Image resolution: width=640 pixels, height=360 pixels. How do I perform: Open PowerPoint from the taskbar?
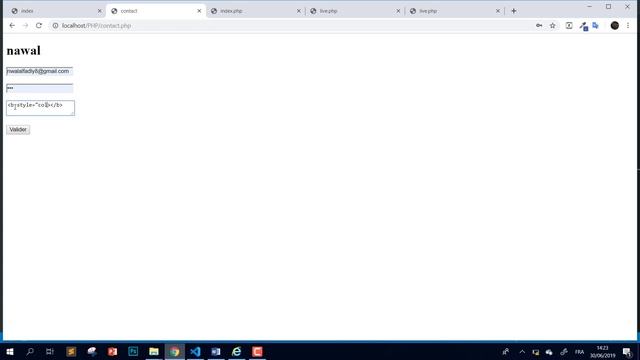[112, 351]
